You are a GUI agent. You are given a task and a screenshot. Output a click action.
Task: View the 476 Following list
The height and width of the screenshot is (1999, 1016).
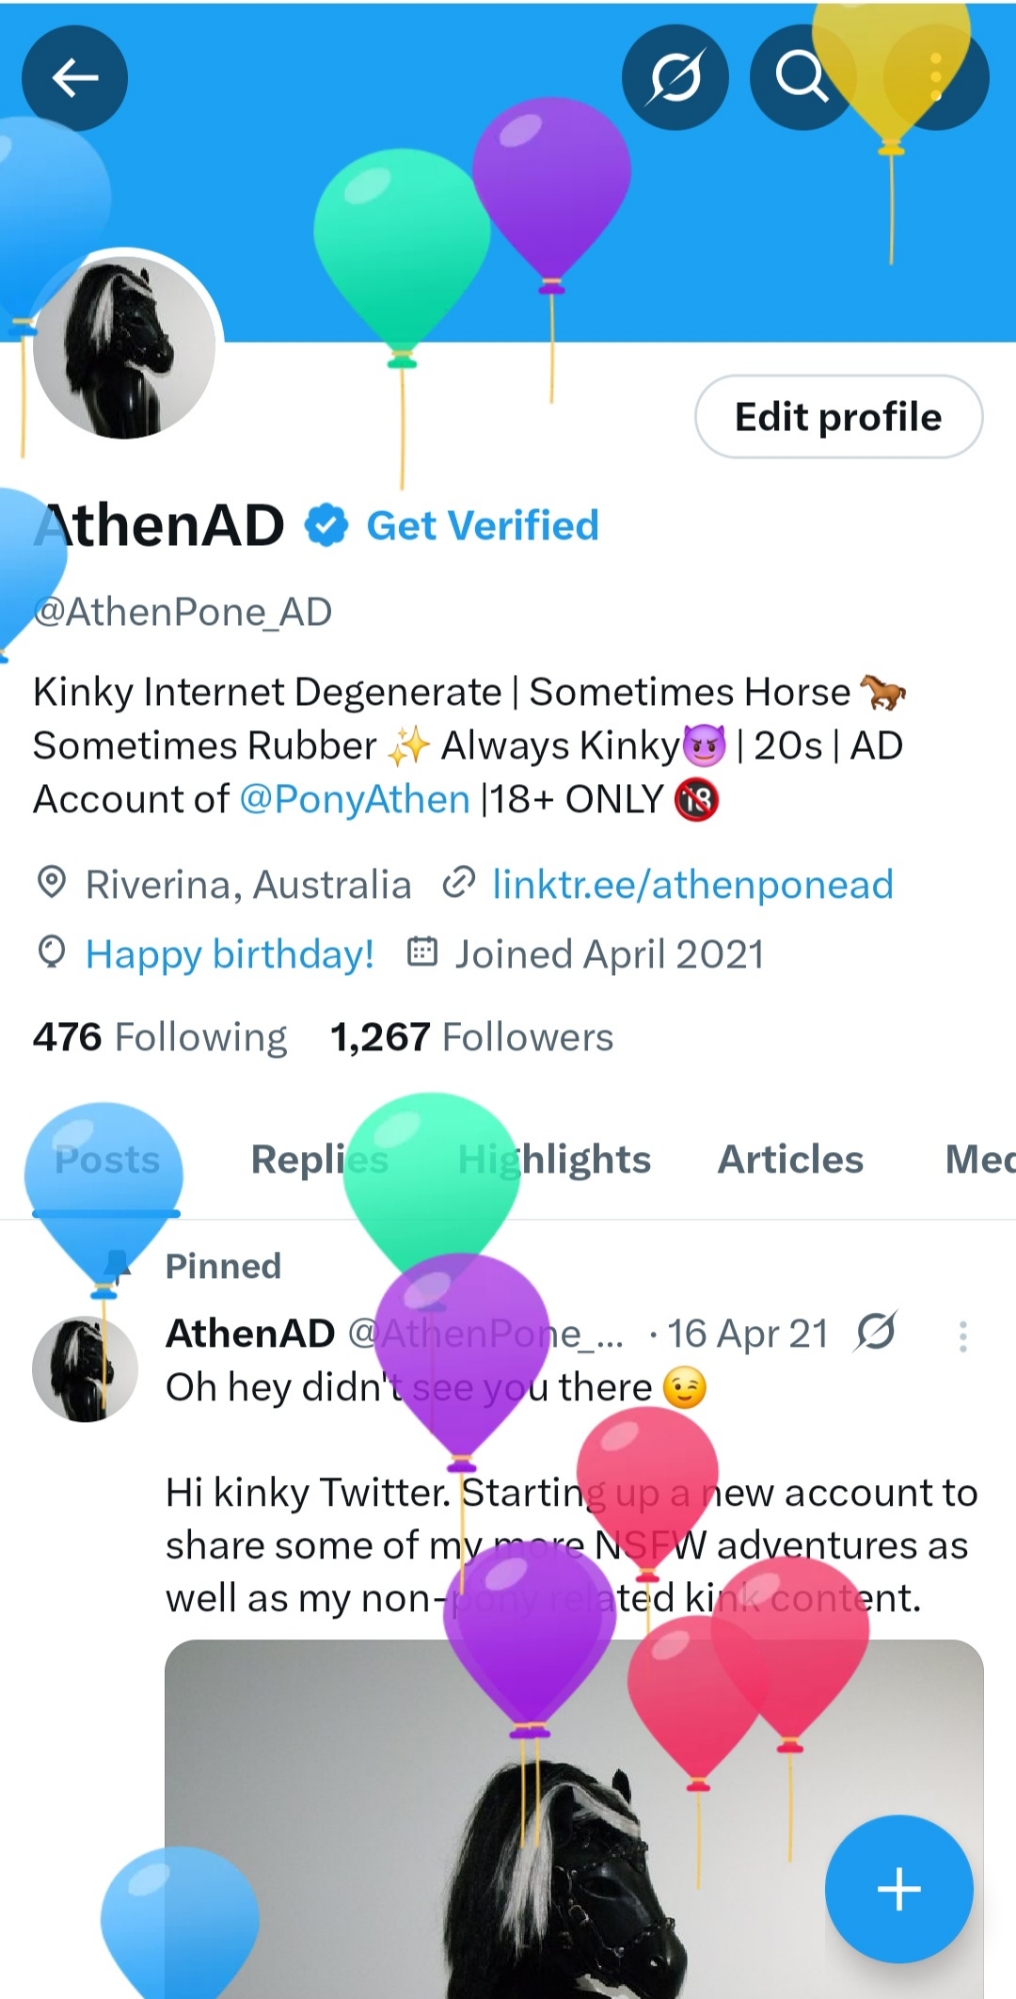pos(160,1037)
